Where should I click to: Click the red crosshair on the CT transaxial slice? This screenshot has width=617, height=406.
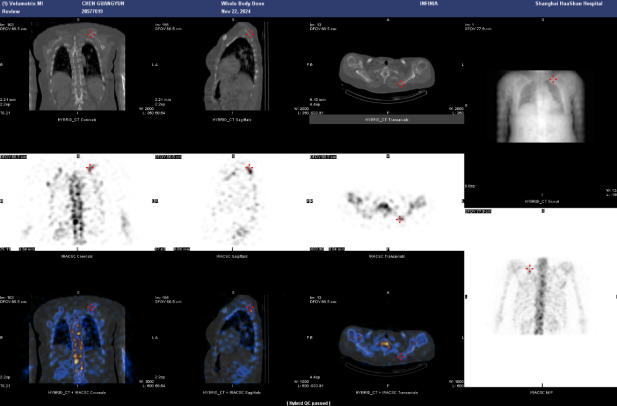click(401, 83)
